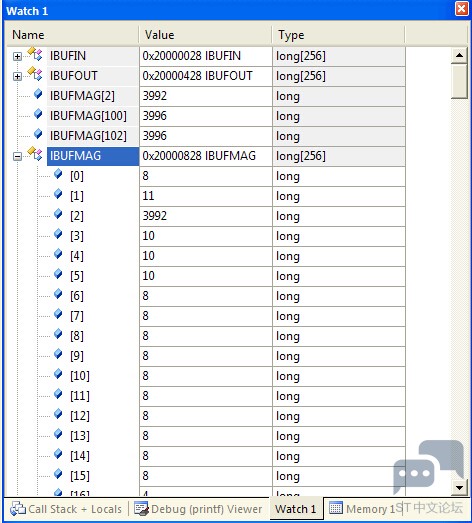Image resolution: width=472 pixels, height=523 pixels.
Task: Click type long[256] of IBUFIN
Action: click(x=339, y=56)
